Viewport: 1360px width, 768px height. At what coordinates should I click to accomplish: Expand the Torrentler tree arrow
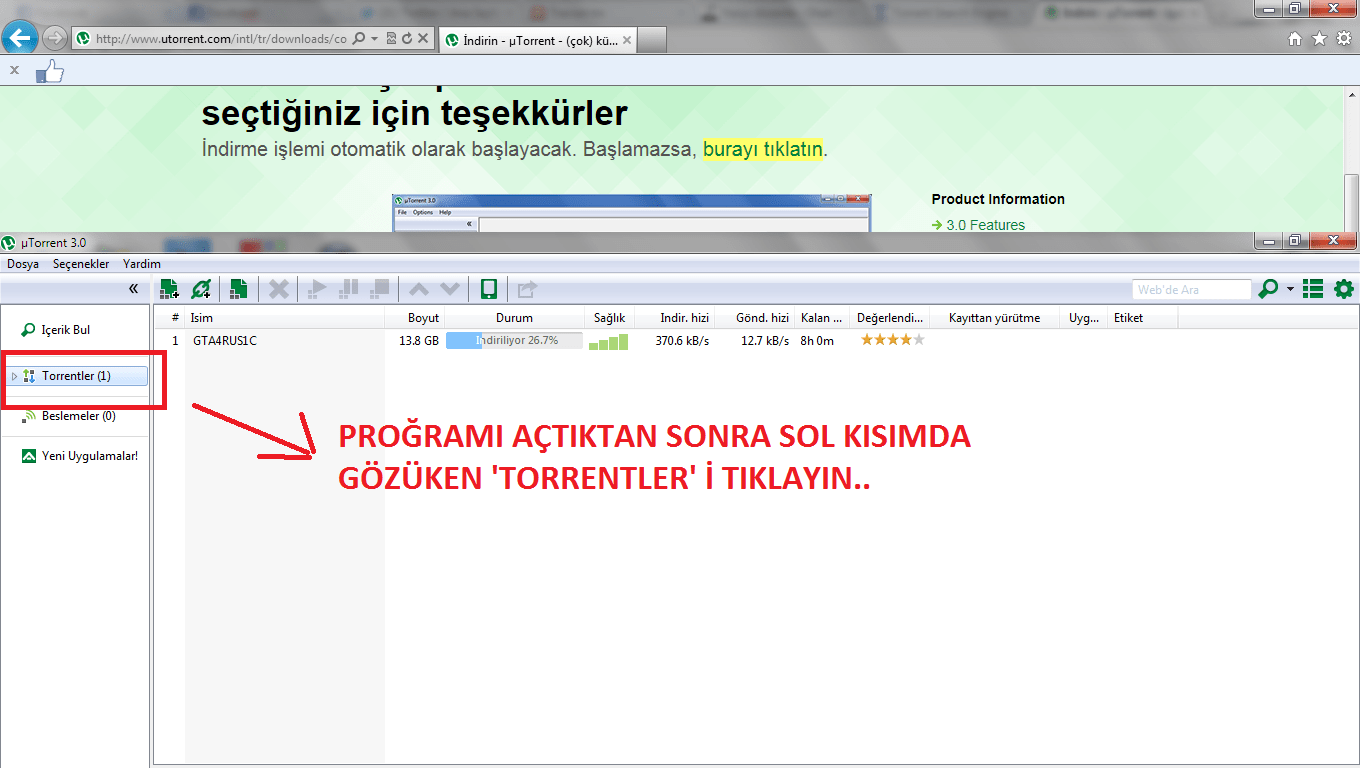[x=14, y=376]
